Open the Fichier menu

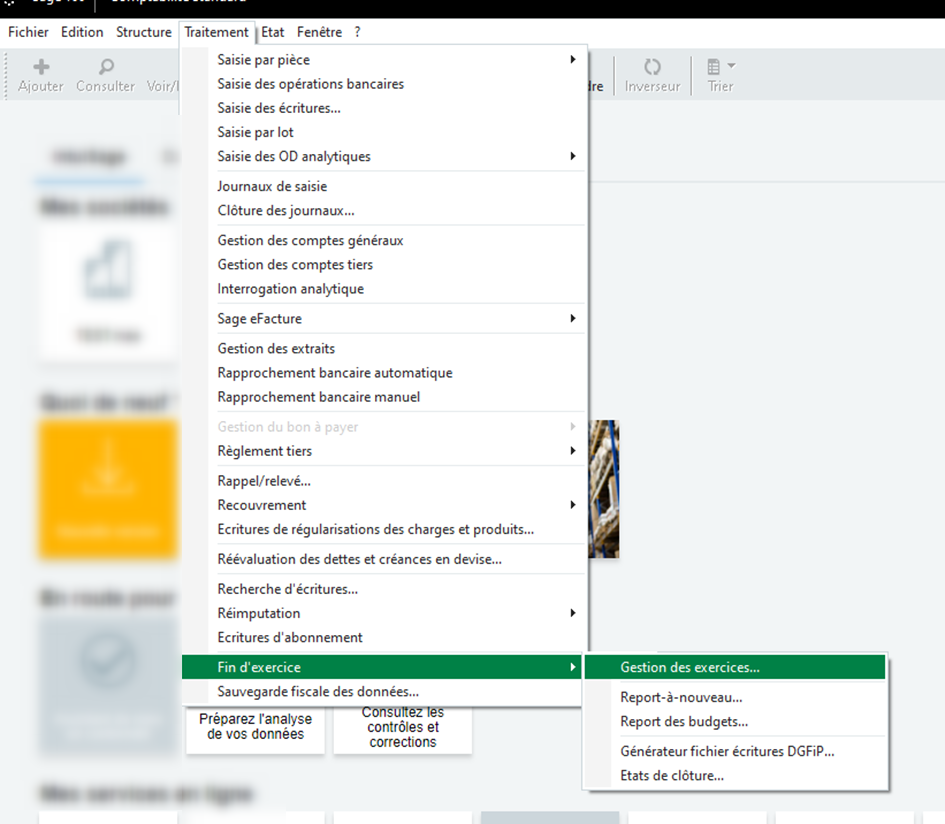(x=28, y=32)
